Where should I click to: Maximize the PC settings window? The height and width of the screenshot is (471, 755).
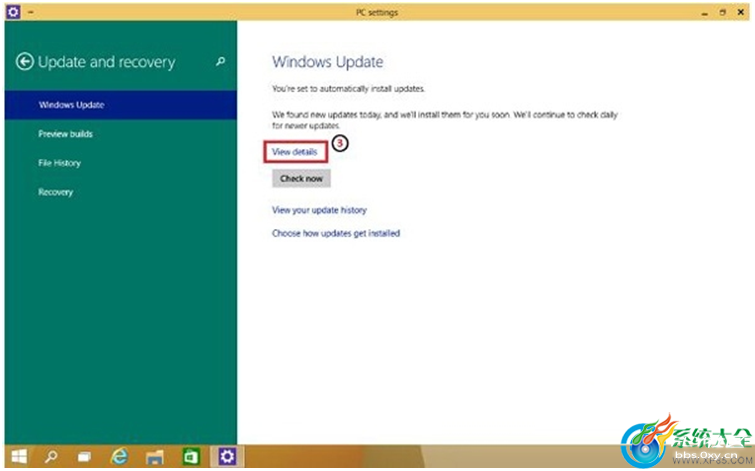point(722,13)
